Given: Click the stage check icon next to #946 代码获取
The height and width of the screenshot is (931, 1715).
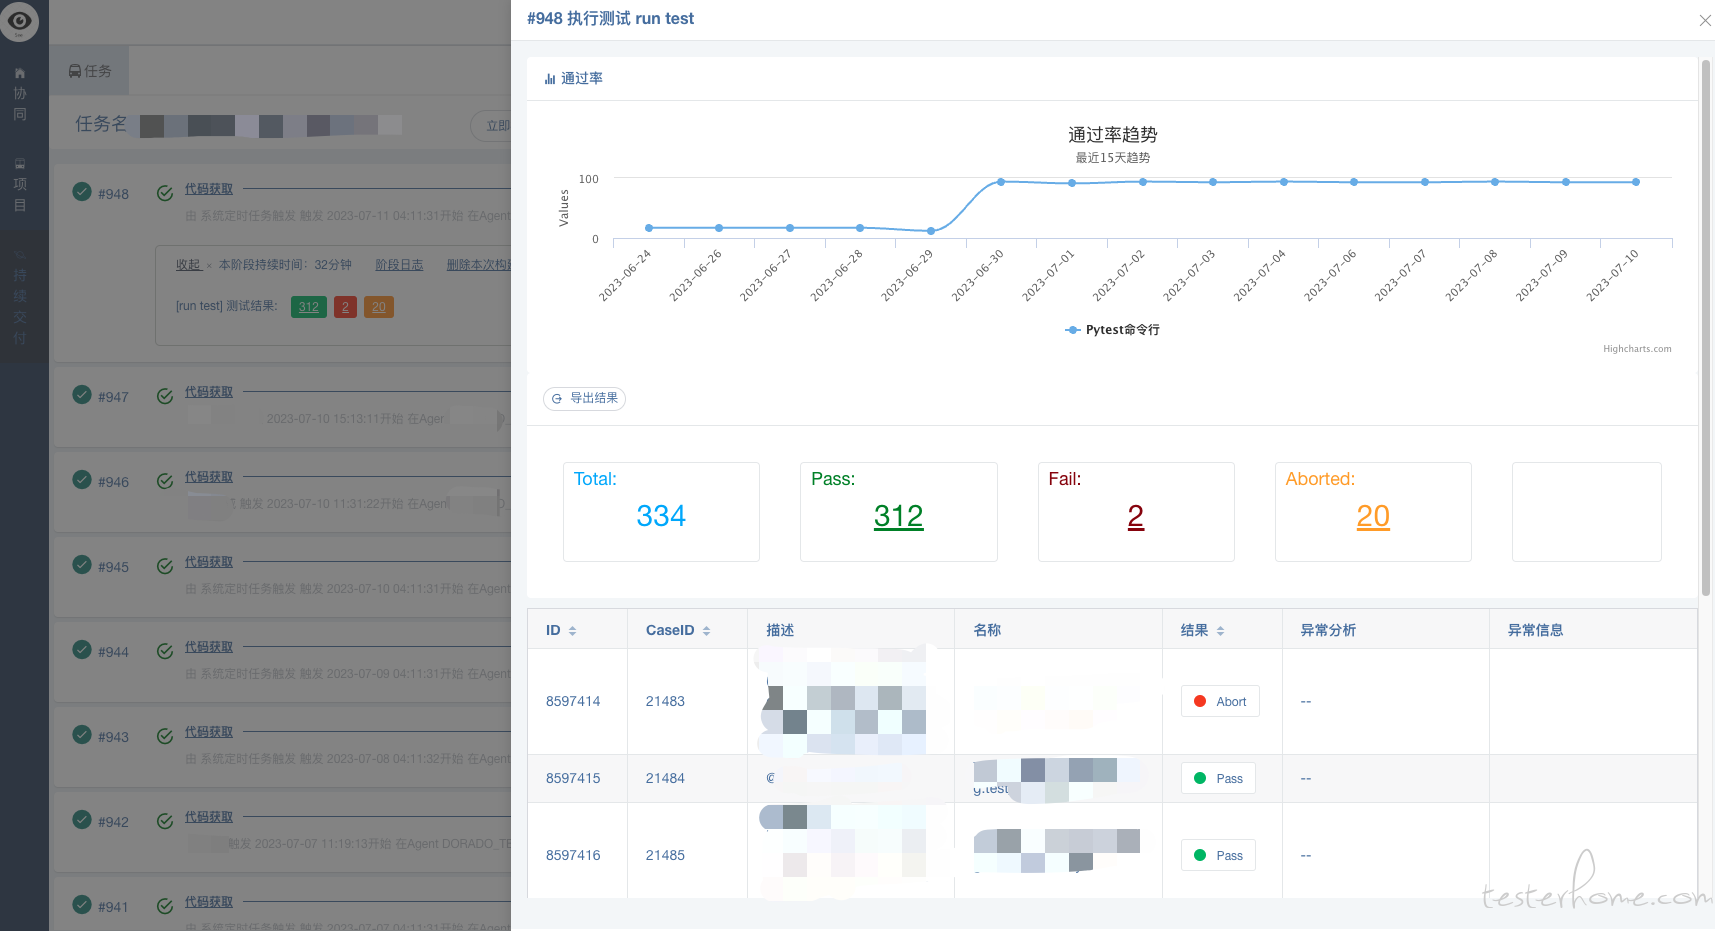Looking at the screenshot, I should click(165, 481).
